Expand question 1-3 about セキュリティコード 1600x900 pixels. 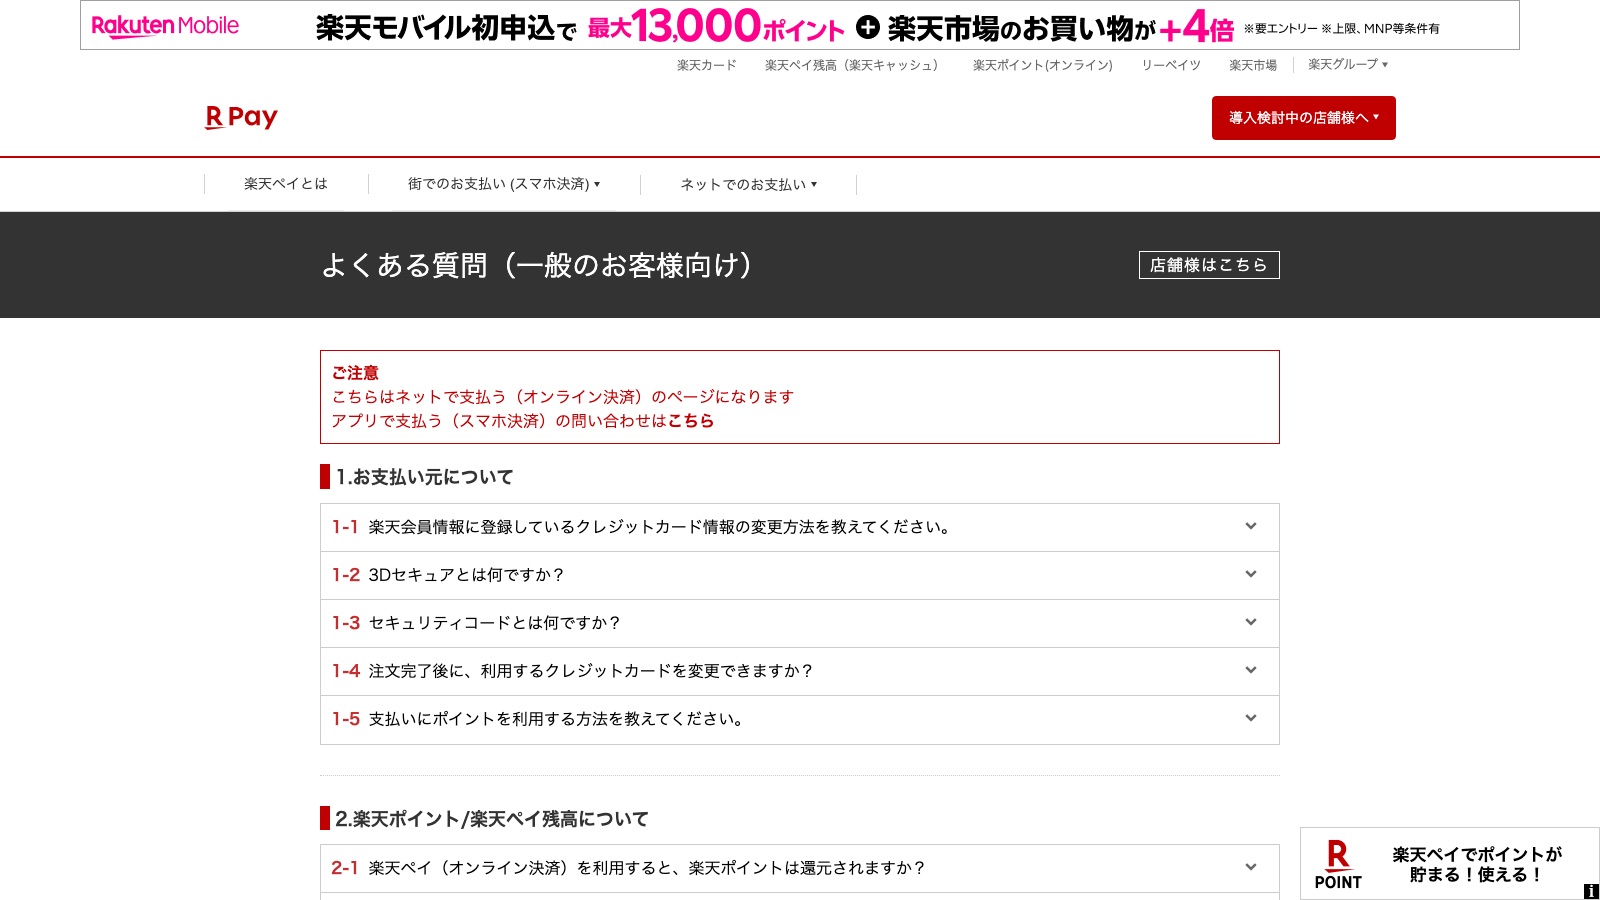(799, 623)
